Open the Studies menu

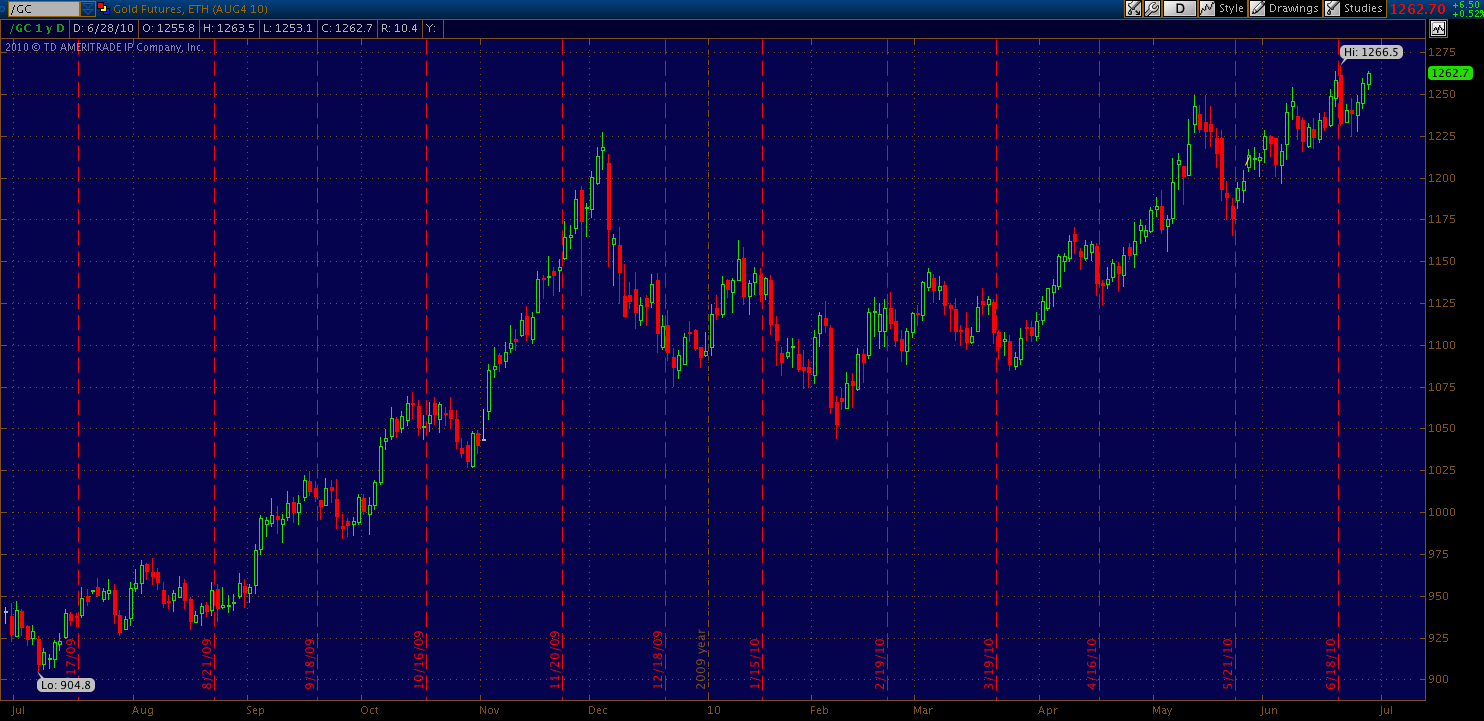point(1363,8)
